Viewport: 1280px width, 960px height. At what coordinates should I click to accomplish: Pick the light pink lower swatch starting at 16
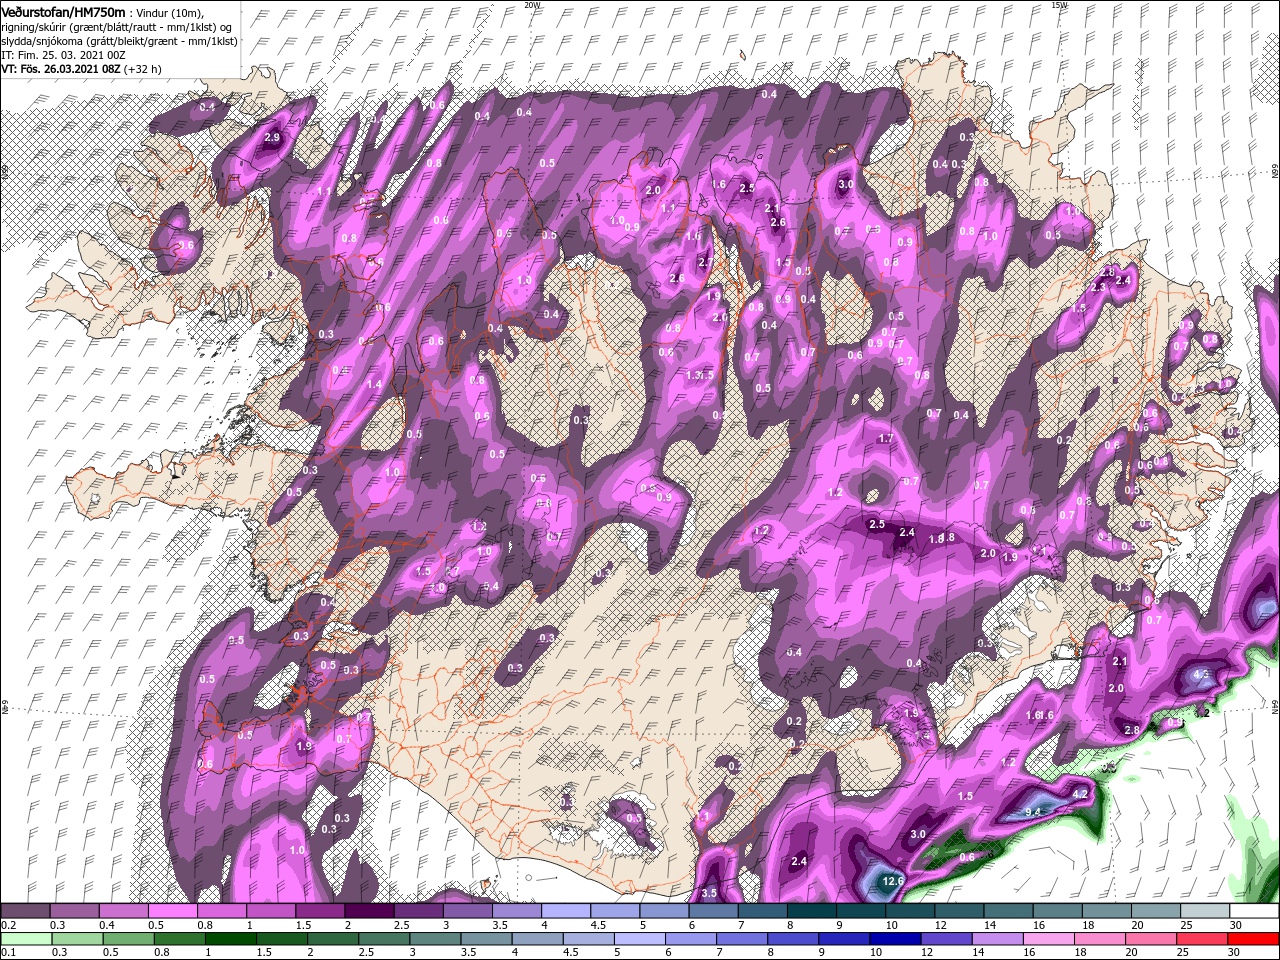coord(1049,939)
